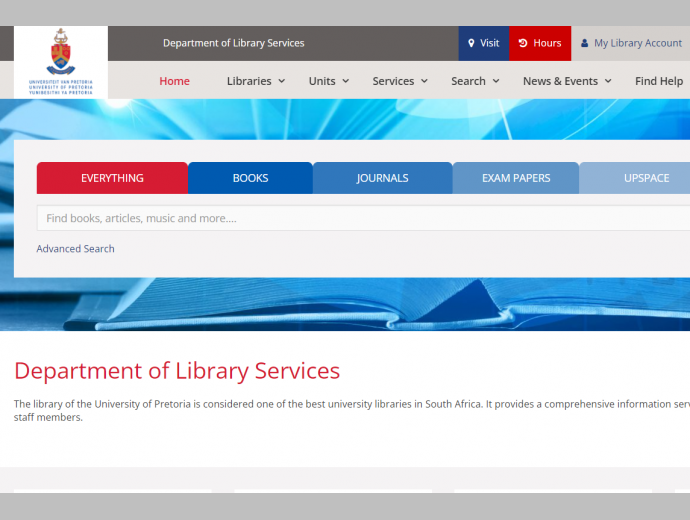Expand the Units dropdown chevron
The height and width of the screenshot is (520, 690).
pyautogui.click(x=346, y=81)
